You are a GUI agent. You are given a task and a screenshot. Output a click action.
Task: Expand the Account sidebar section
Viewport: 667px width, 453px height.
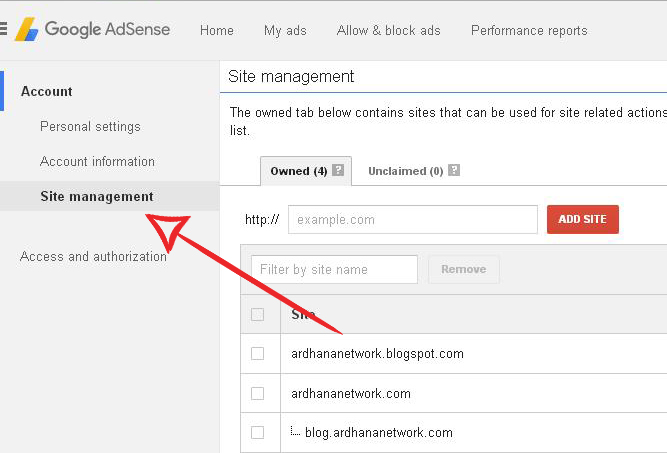coord(46,91)
